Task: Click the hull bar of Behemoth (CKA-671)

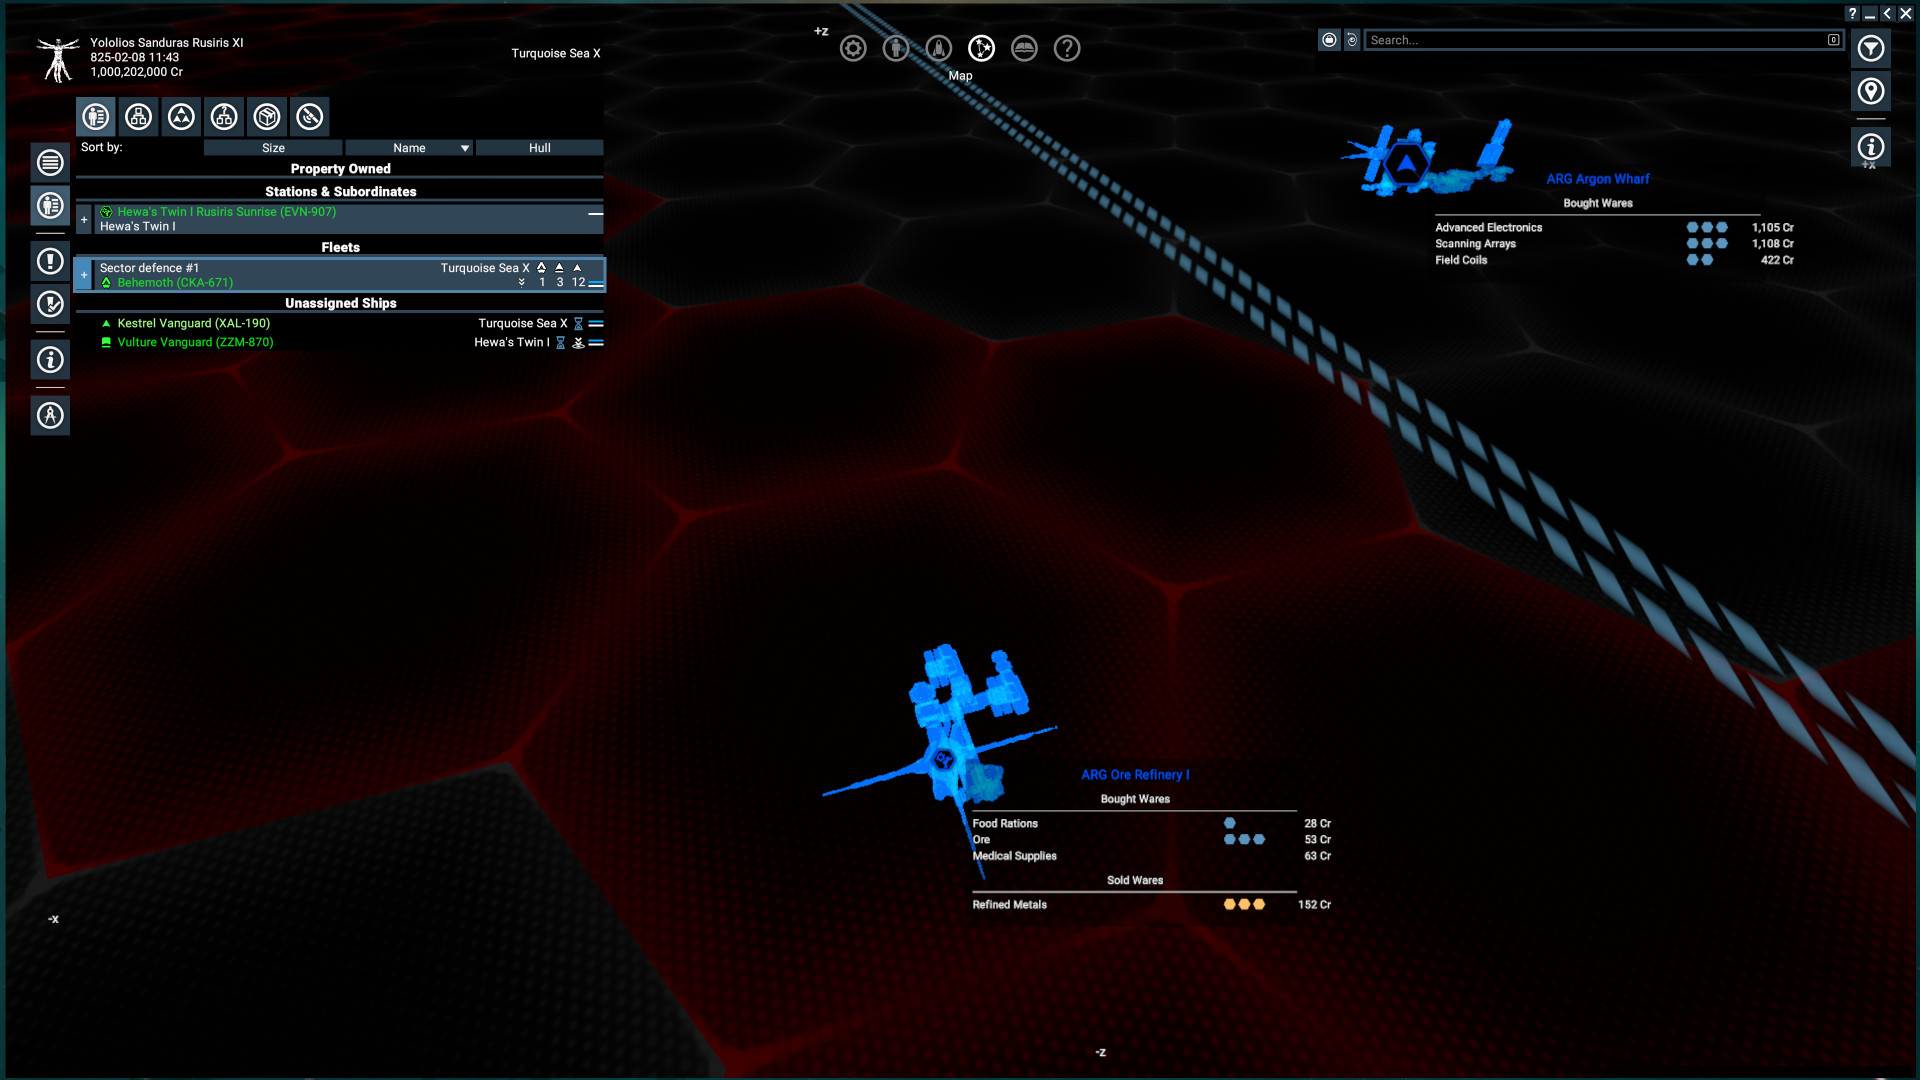Action: 596,282
